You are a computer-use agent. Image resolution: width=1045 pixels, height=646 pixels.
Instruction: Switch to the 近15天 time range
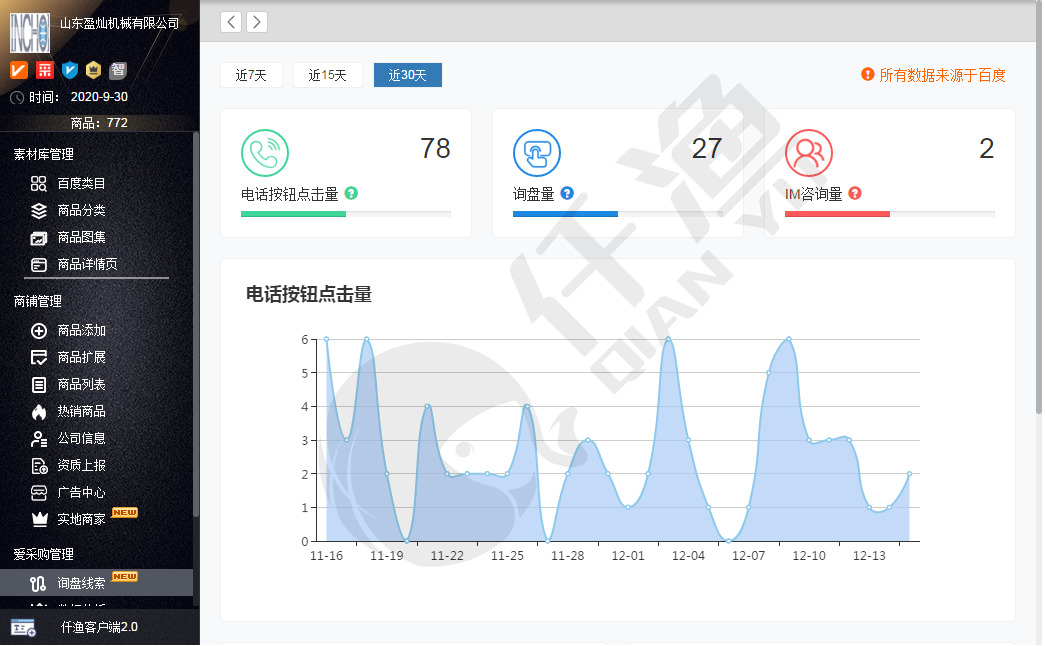pyautogui.click(x=327, y=75)
